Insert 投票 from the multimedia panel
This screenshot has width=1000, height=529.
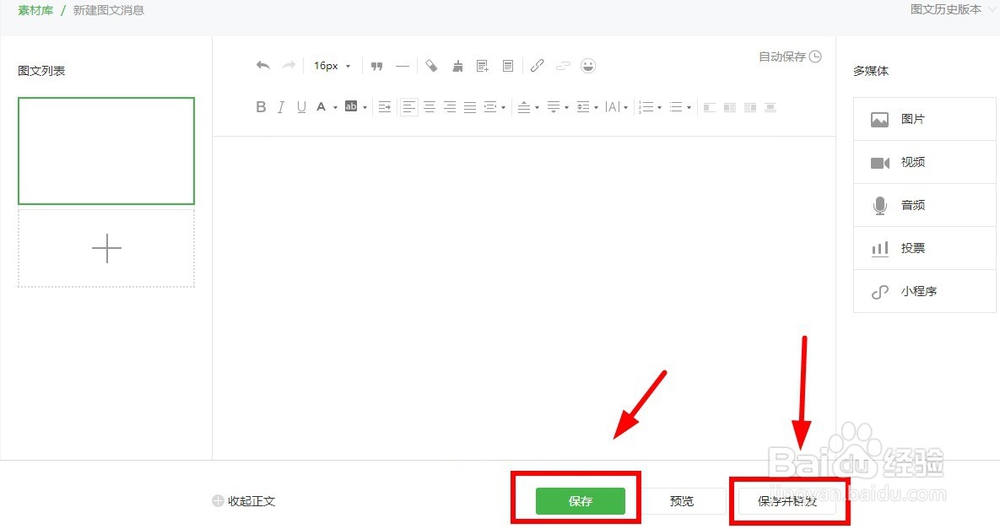coord(924,248)
